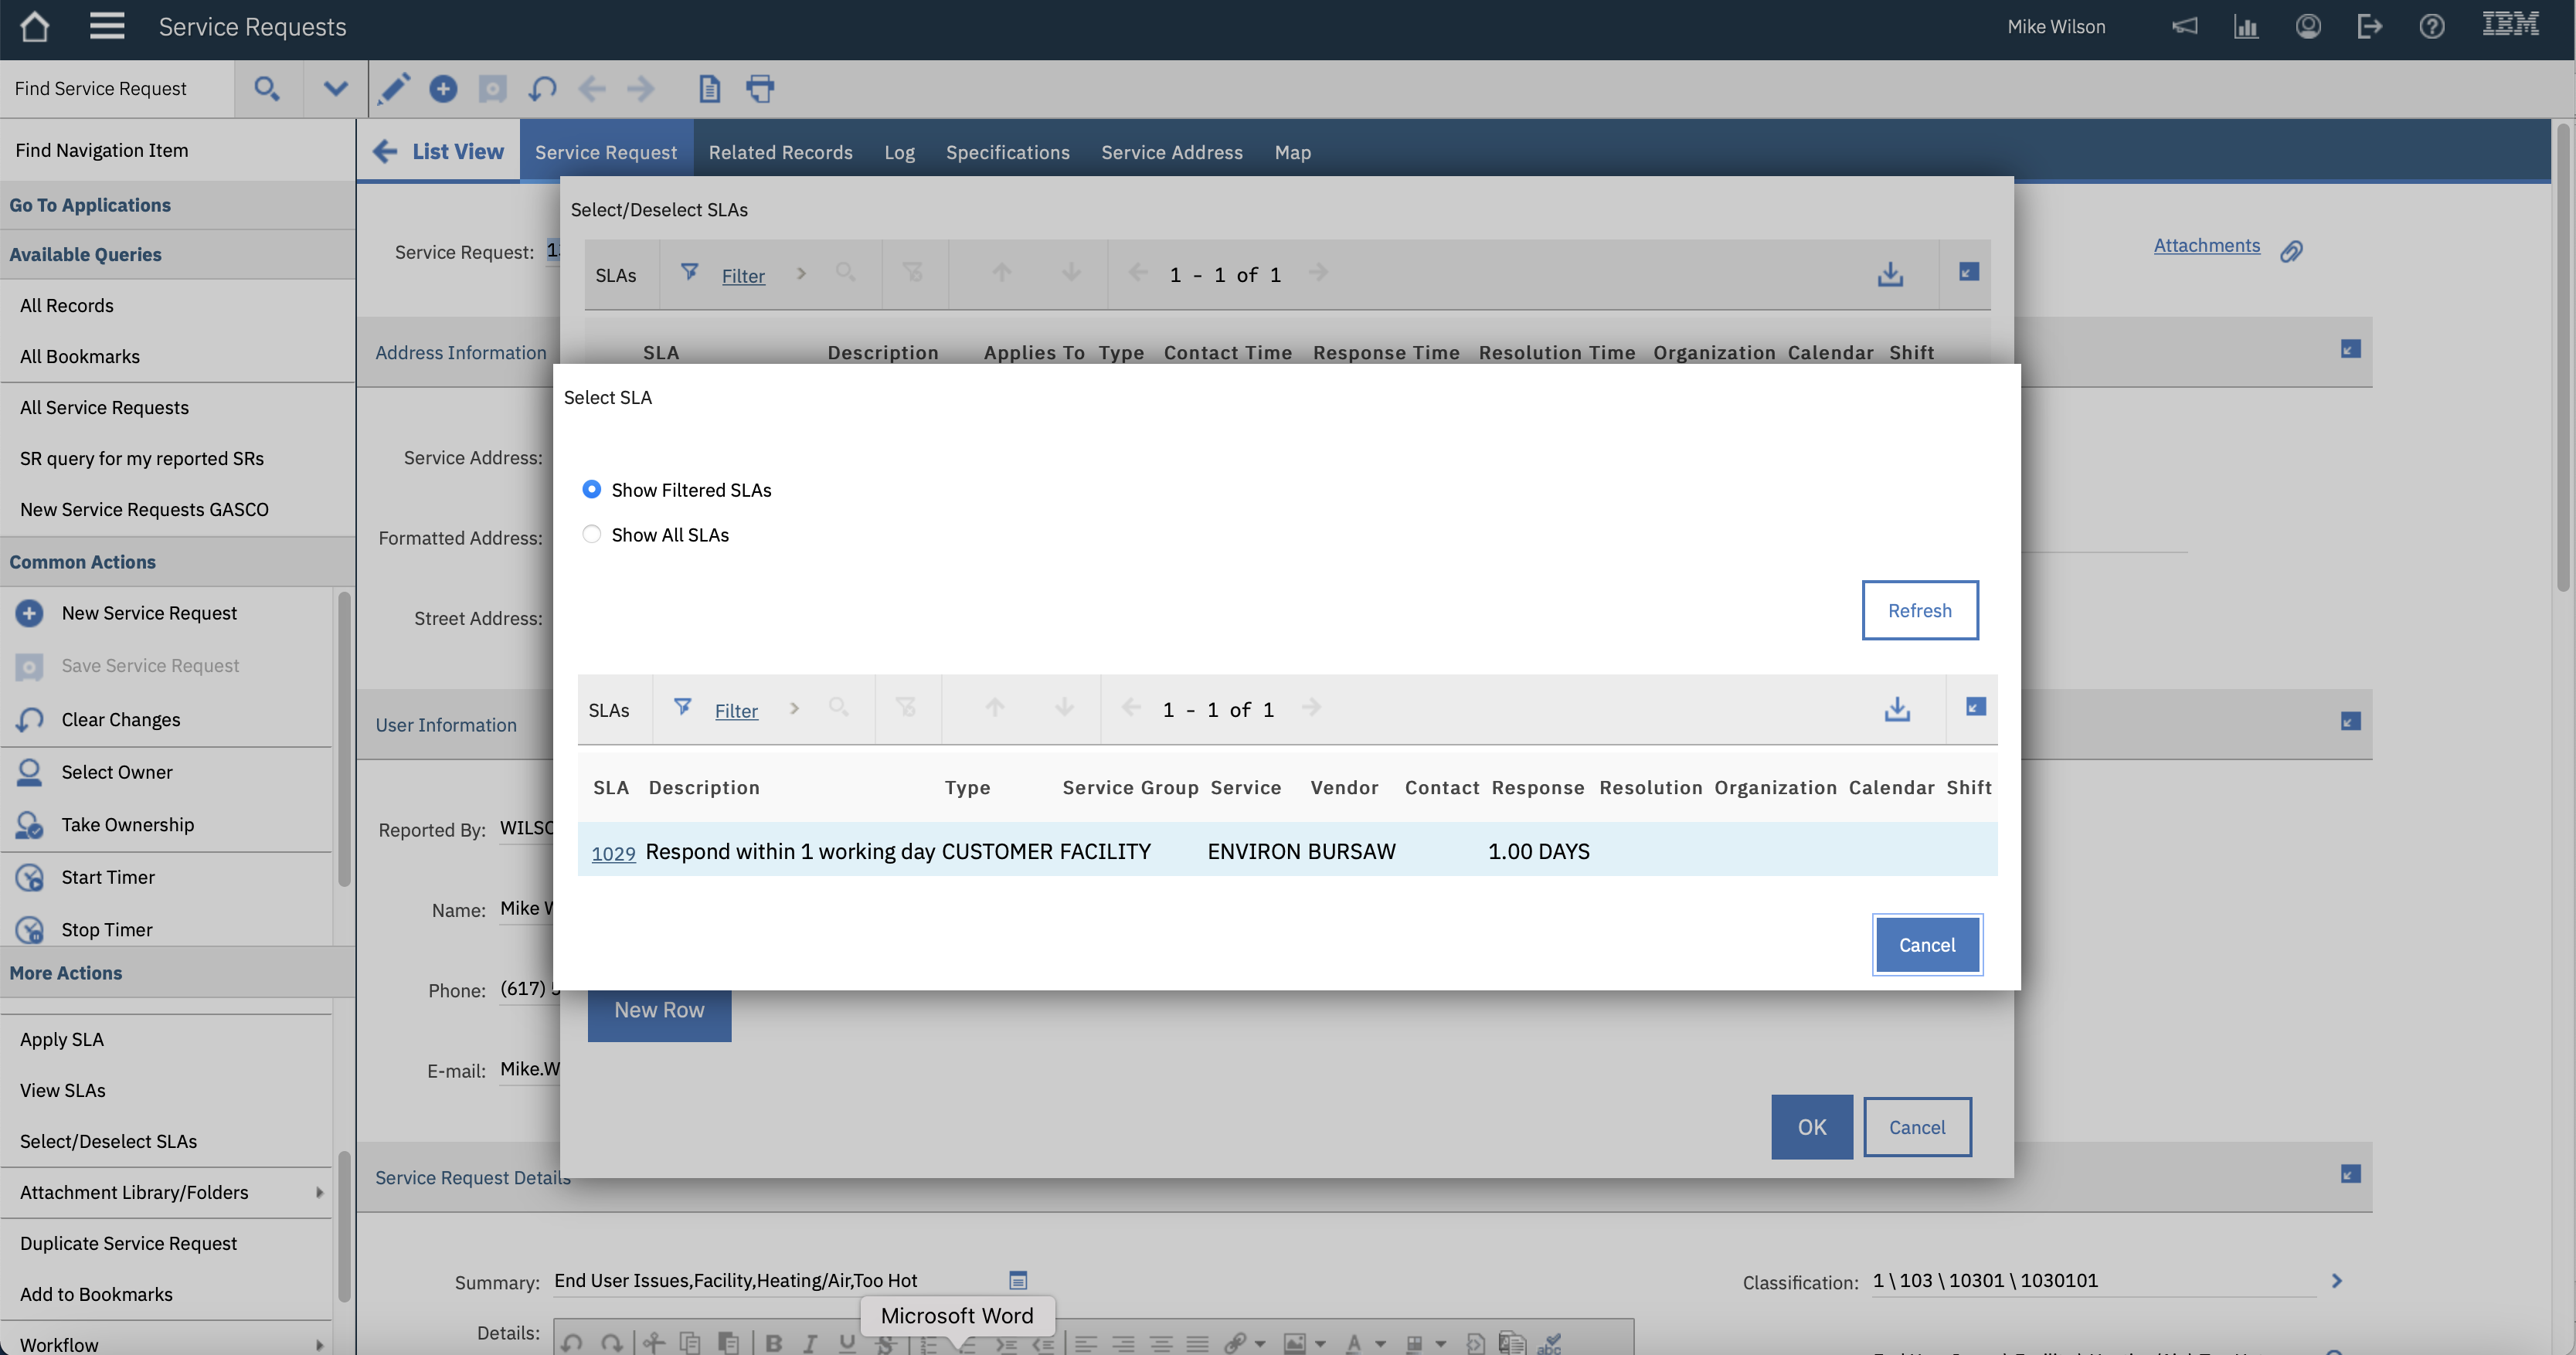This screenshot has height=1355, width=2576.
Task: Click the Find Service Request search icon
Action: (266, 89)
